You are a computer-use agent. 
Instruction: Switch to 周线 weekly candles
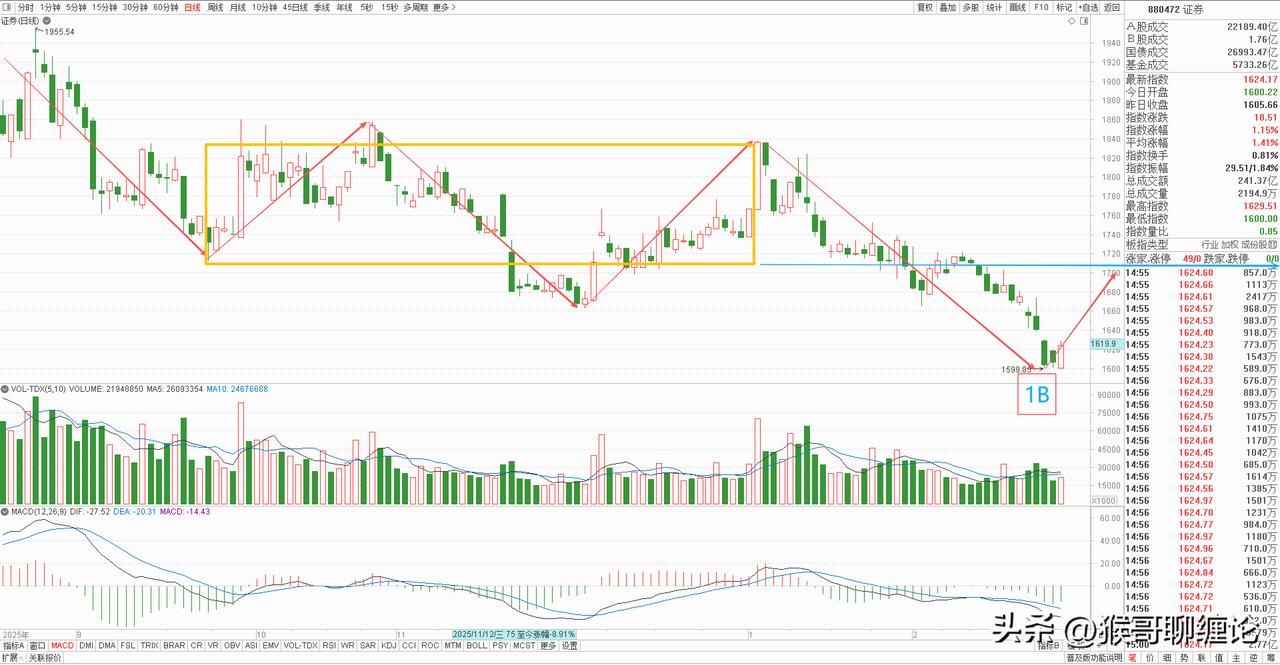(x=215, y=6)
